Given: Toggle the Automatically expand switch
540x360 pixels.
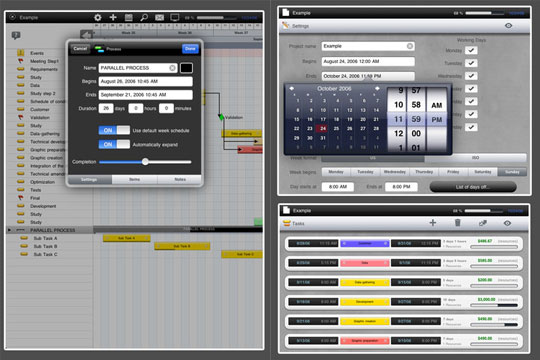Looking at the screenshot, I should pos(114,144).
